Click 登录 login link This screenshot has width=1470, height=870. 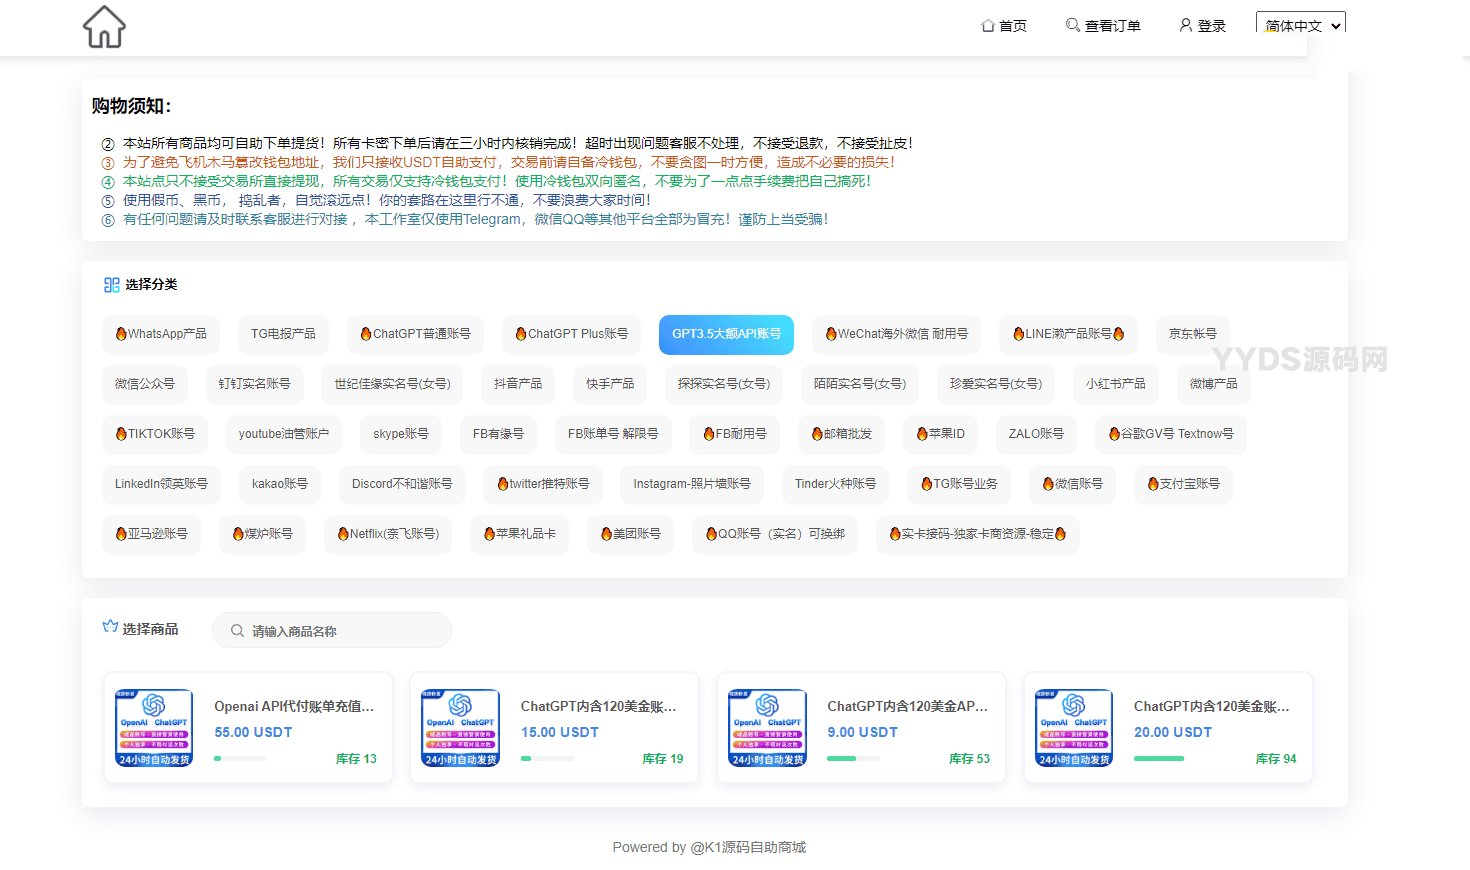point(1202,26)
